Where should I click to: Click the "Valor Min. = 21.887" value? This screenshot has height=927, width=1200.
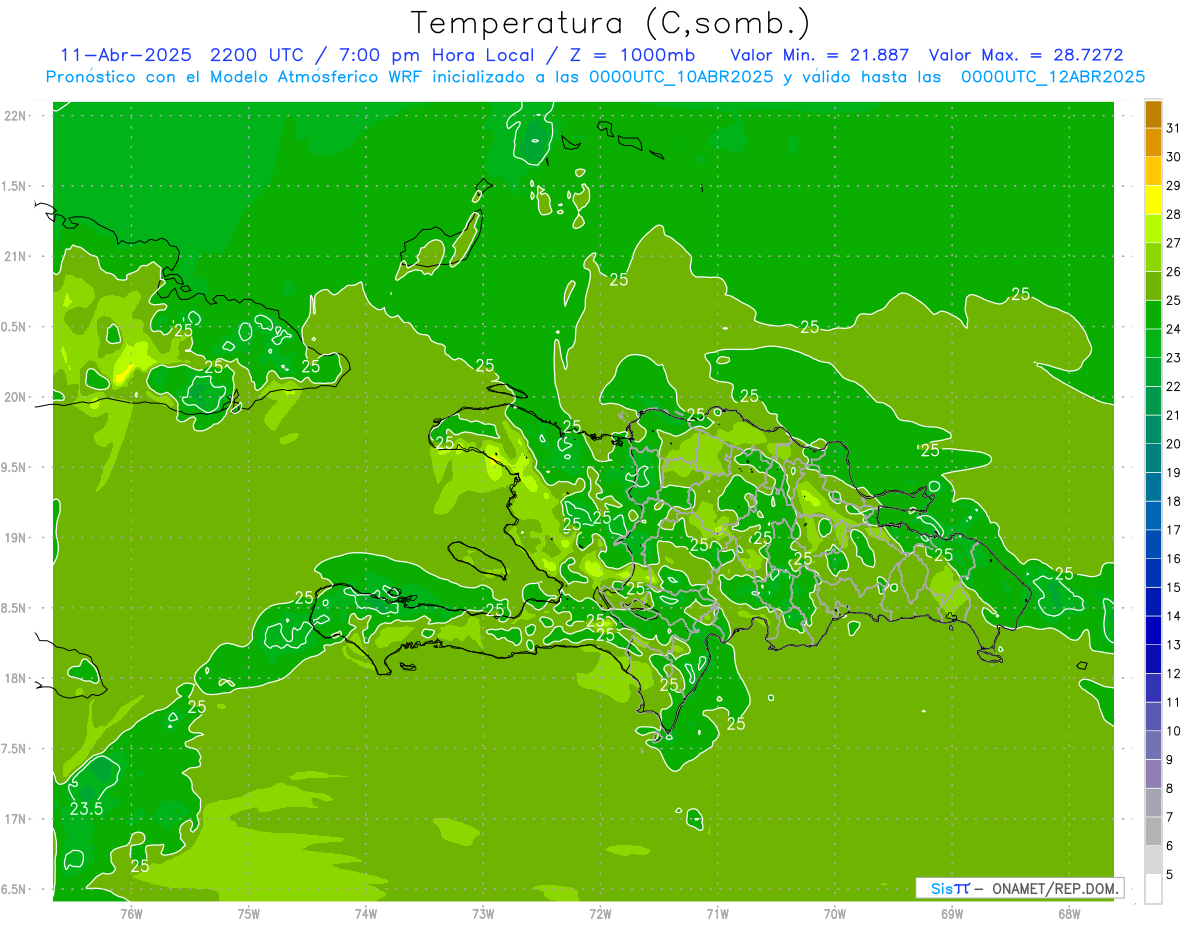(820, 54)
